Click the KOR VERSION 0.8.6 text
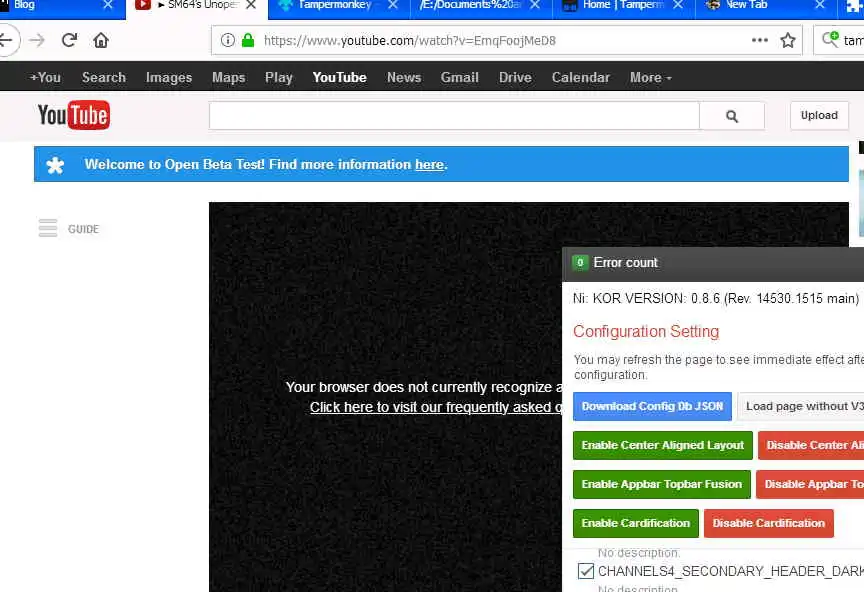The height and width of the screenshot is (592, 864). (x=716, y=299)
